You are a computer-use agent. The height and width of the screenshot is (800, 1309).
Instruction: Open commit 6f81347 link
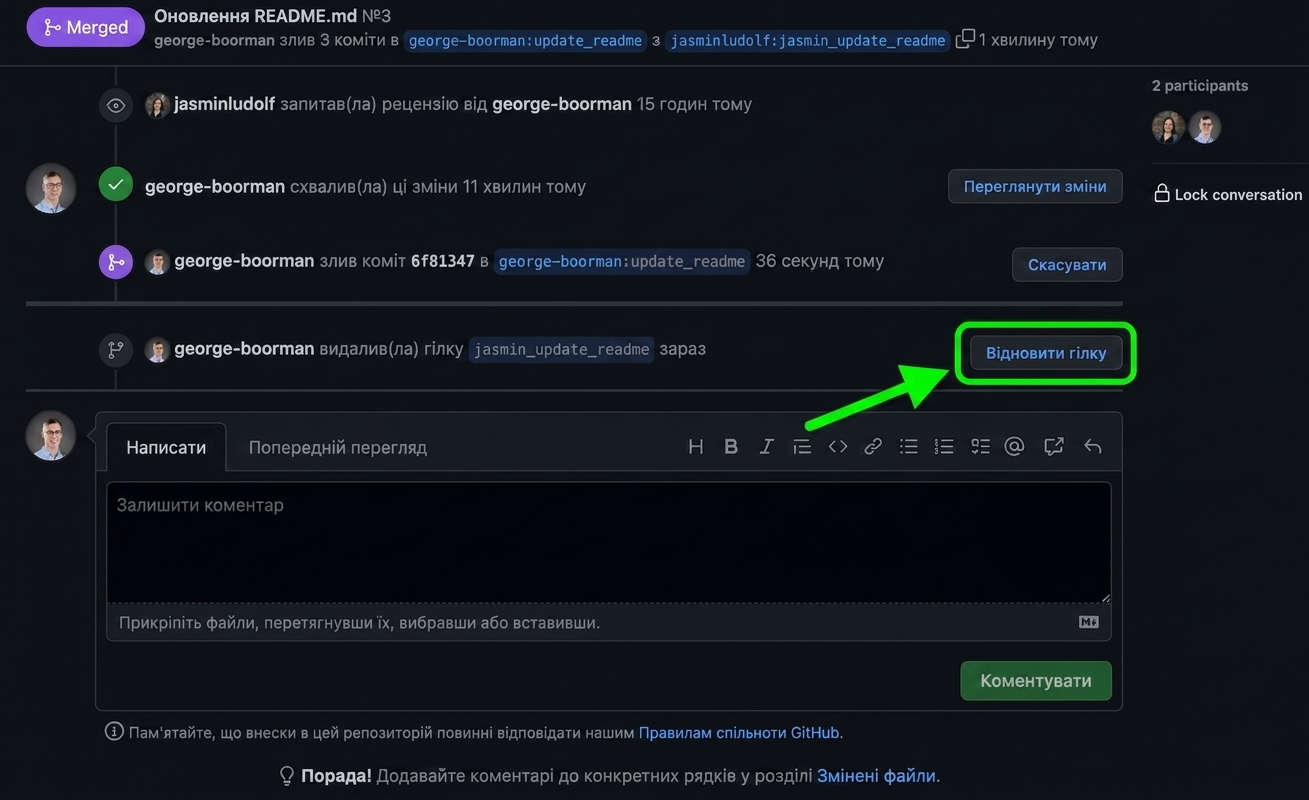443,261
